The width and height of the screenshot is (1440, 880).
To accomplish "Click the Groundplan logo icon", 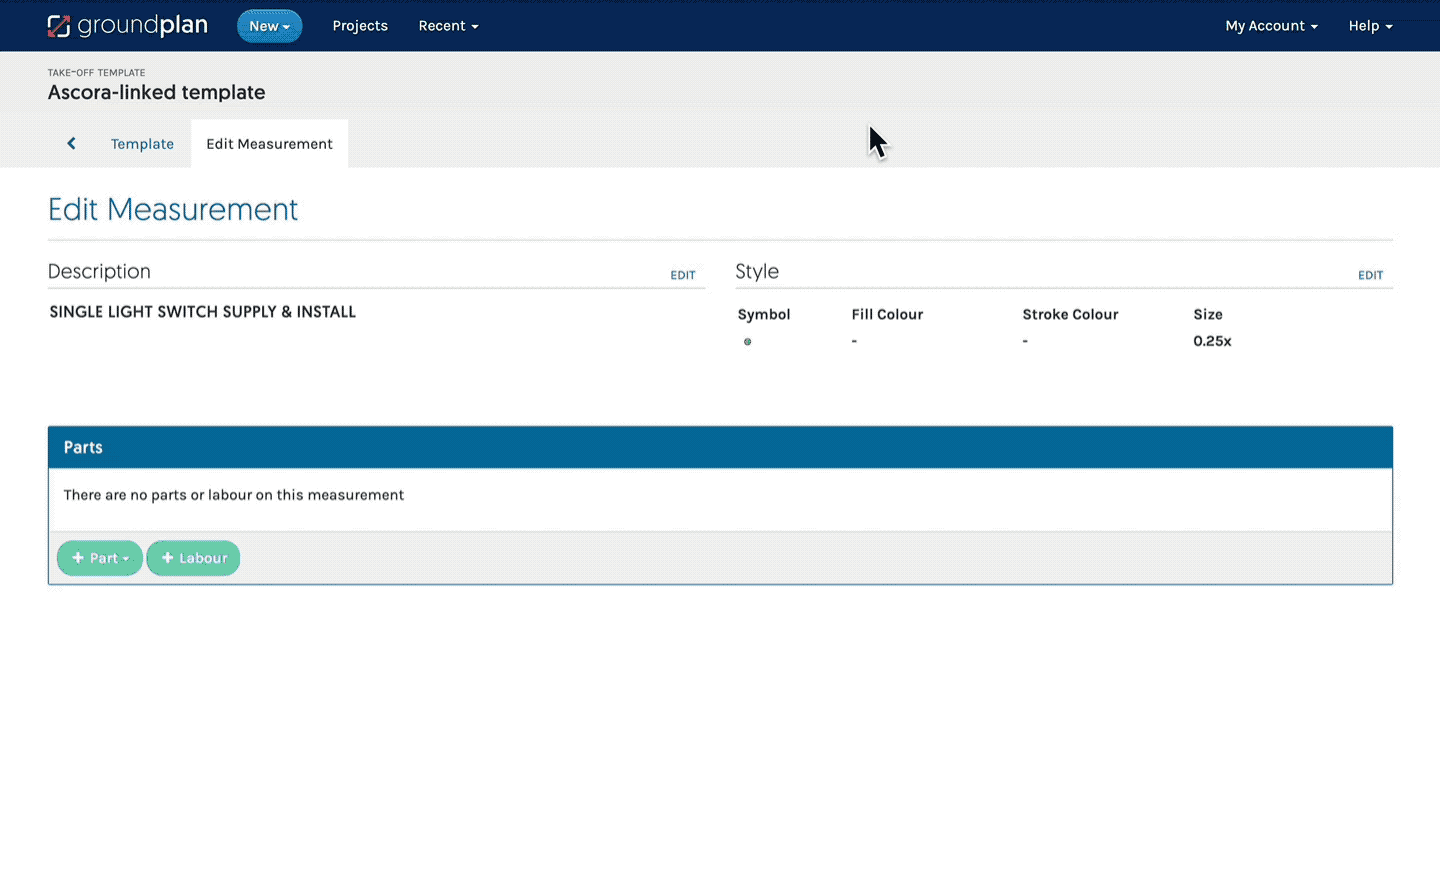I will click(x=59, y=26).
